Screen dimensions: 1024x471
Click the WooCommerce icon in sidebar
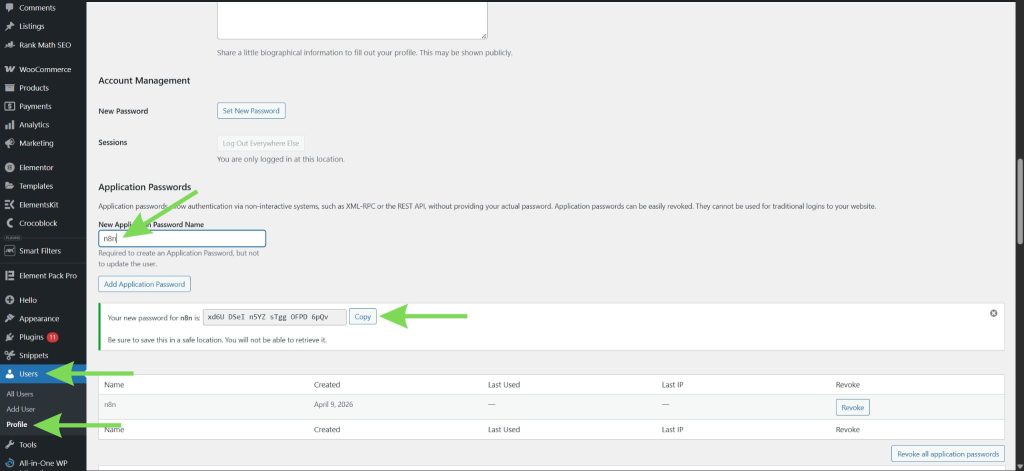(x=10, y=70)
